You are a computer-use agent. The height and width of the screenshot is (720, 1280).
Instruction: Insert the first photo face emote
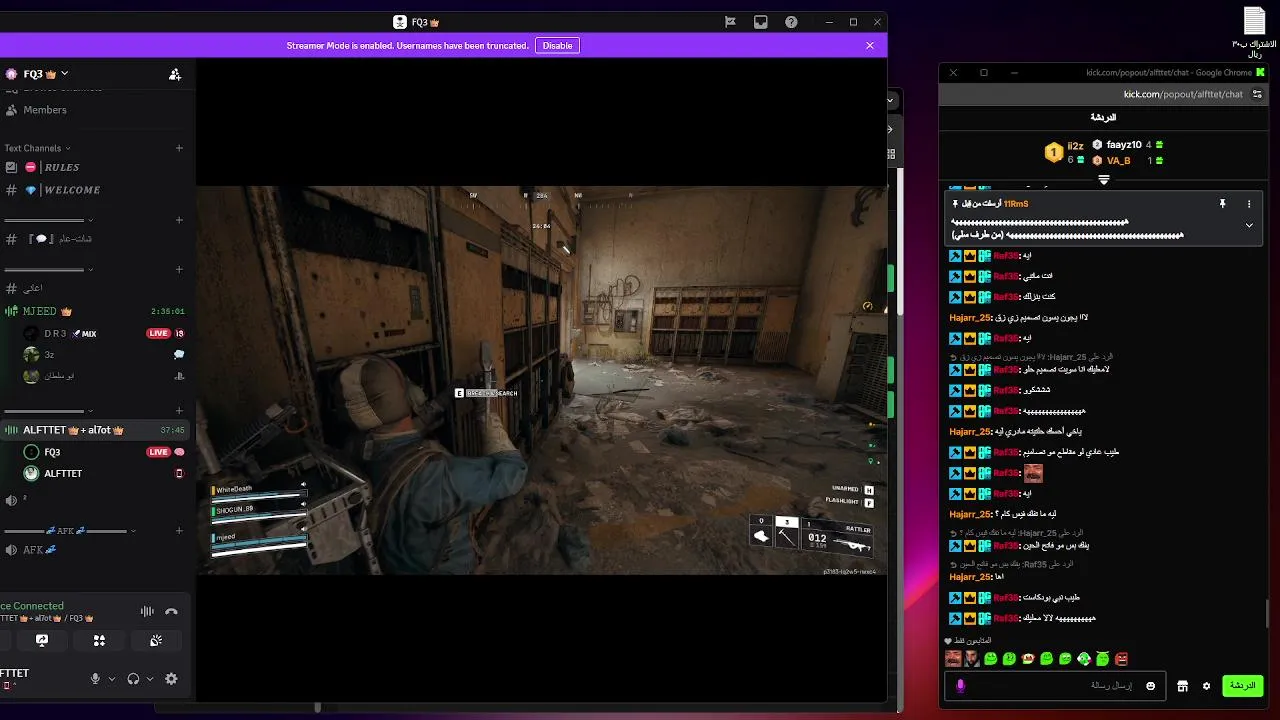[x=953, y=659]
